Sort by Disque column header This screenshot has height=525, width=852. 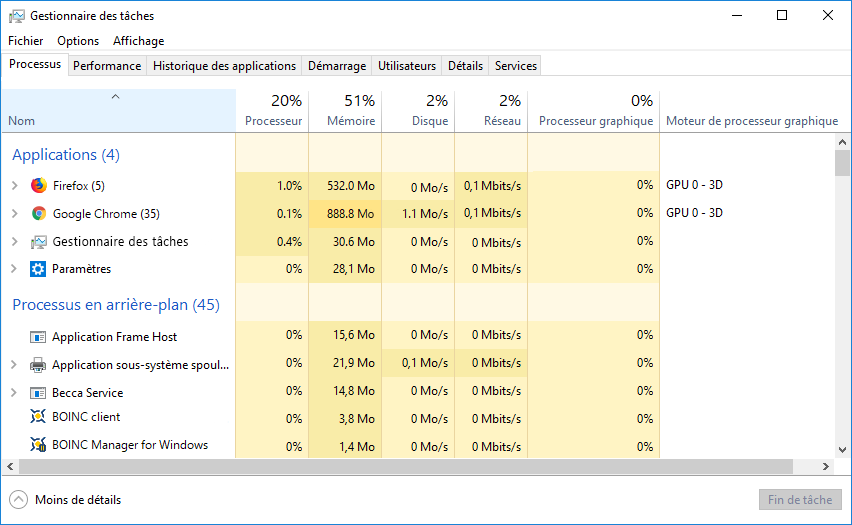click(418, 111)
